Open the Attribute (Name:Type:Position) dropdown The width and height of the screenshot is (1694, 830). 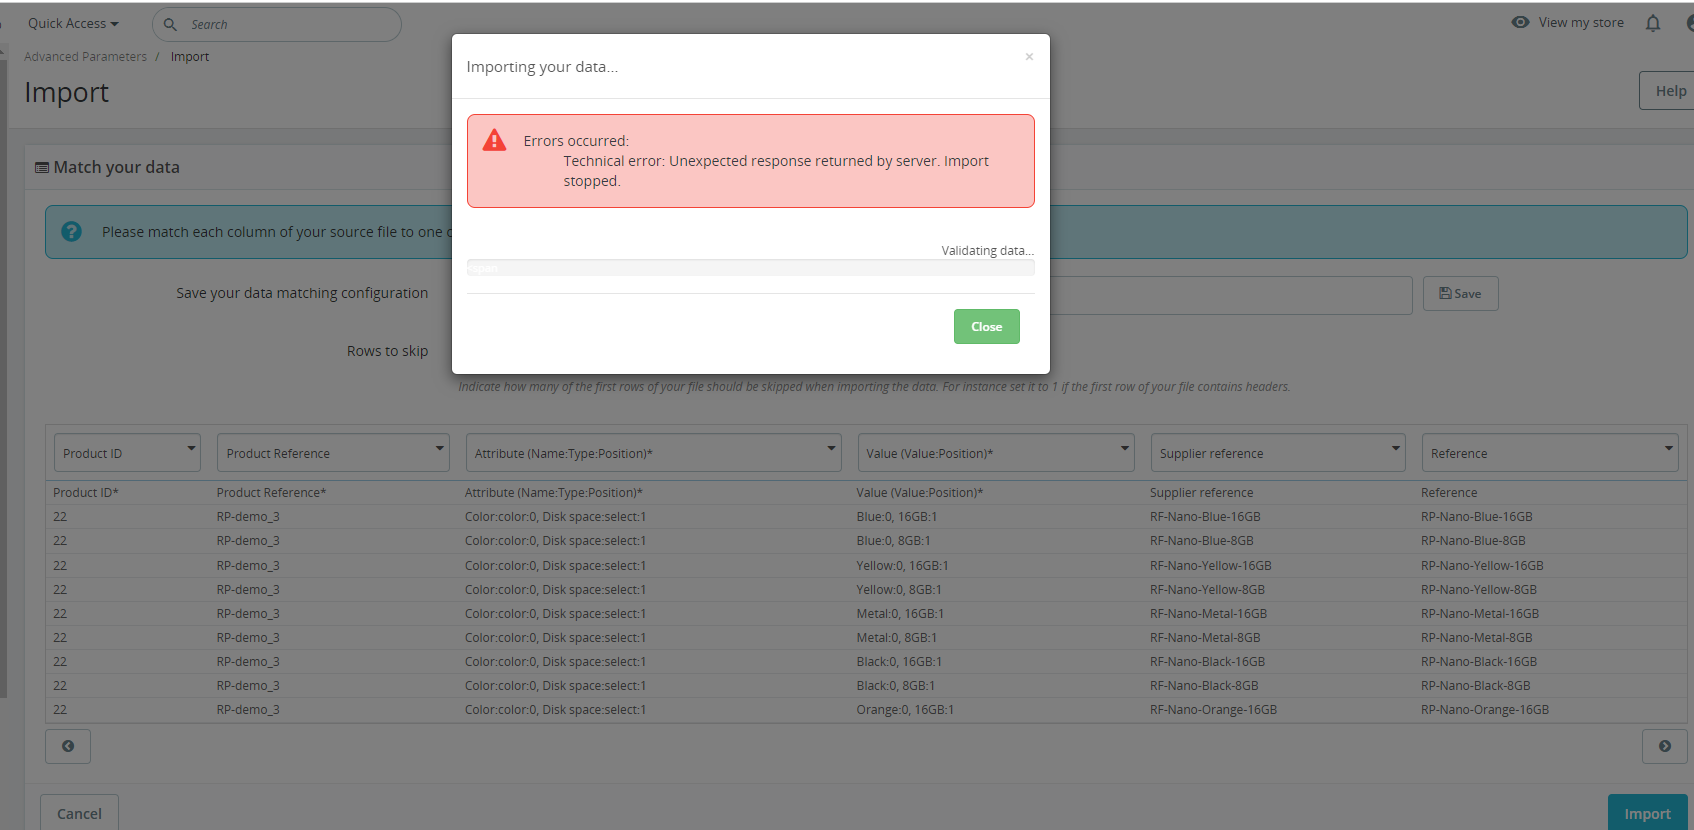[653, 453]
